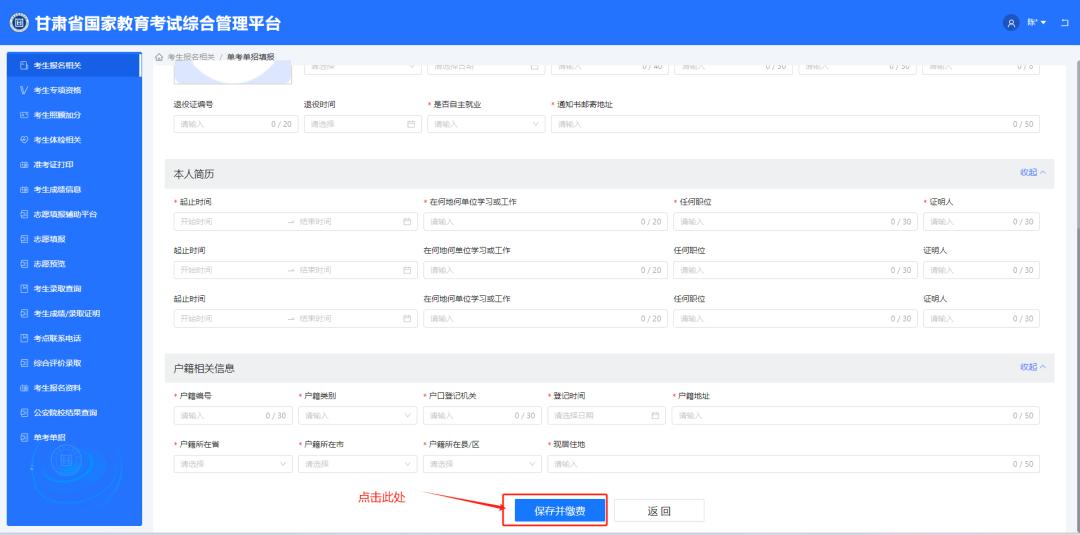Click the icon beside 志愿填报辅助平台
Viewport: 1080px width, 535px height.
(24, 215)
